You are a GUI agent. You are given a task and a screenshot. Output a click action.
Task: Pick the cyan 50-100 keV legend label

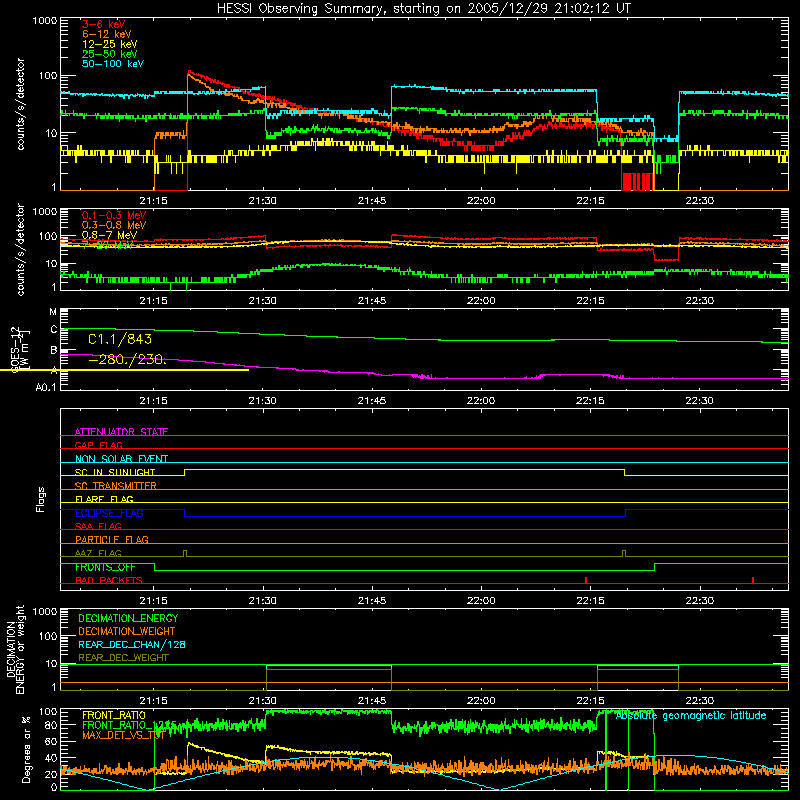(113, 64)
